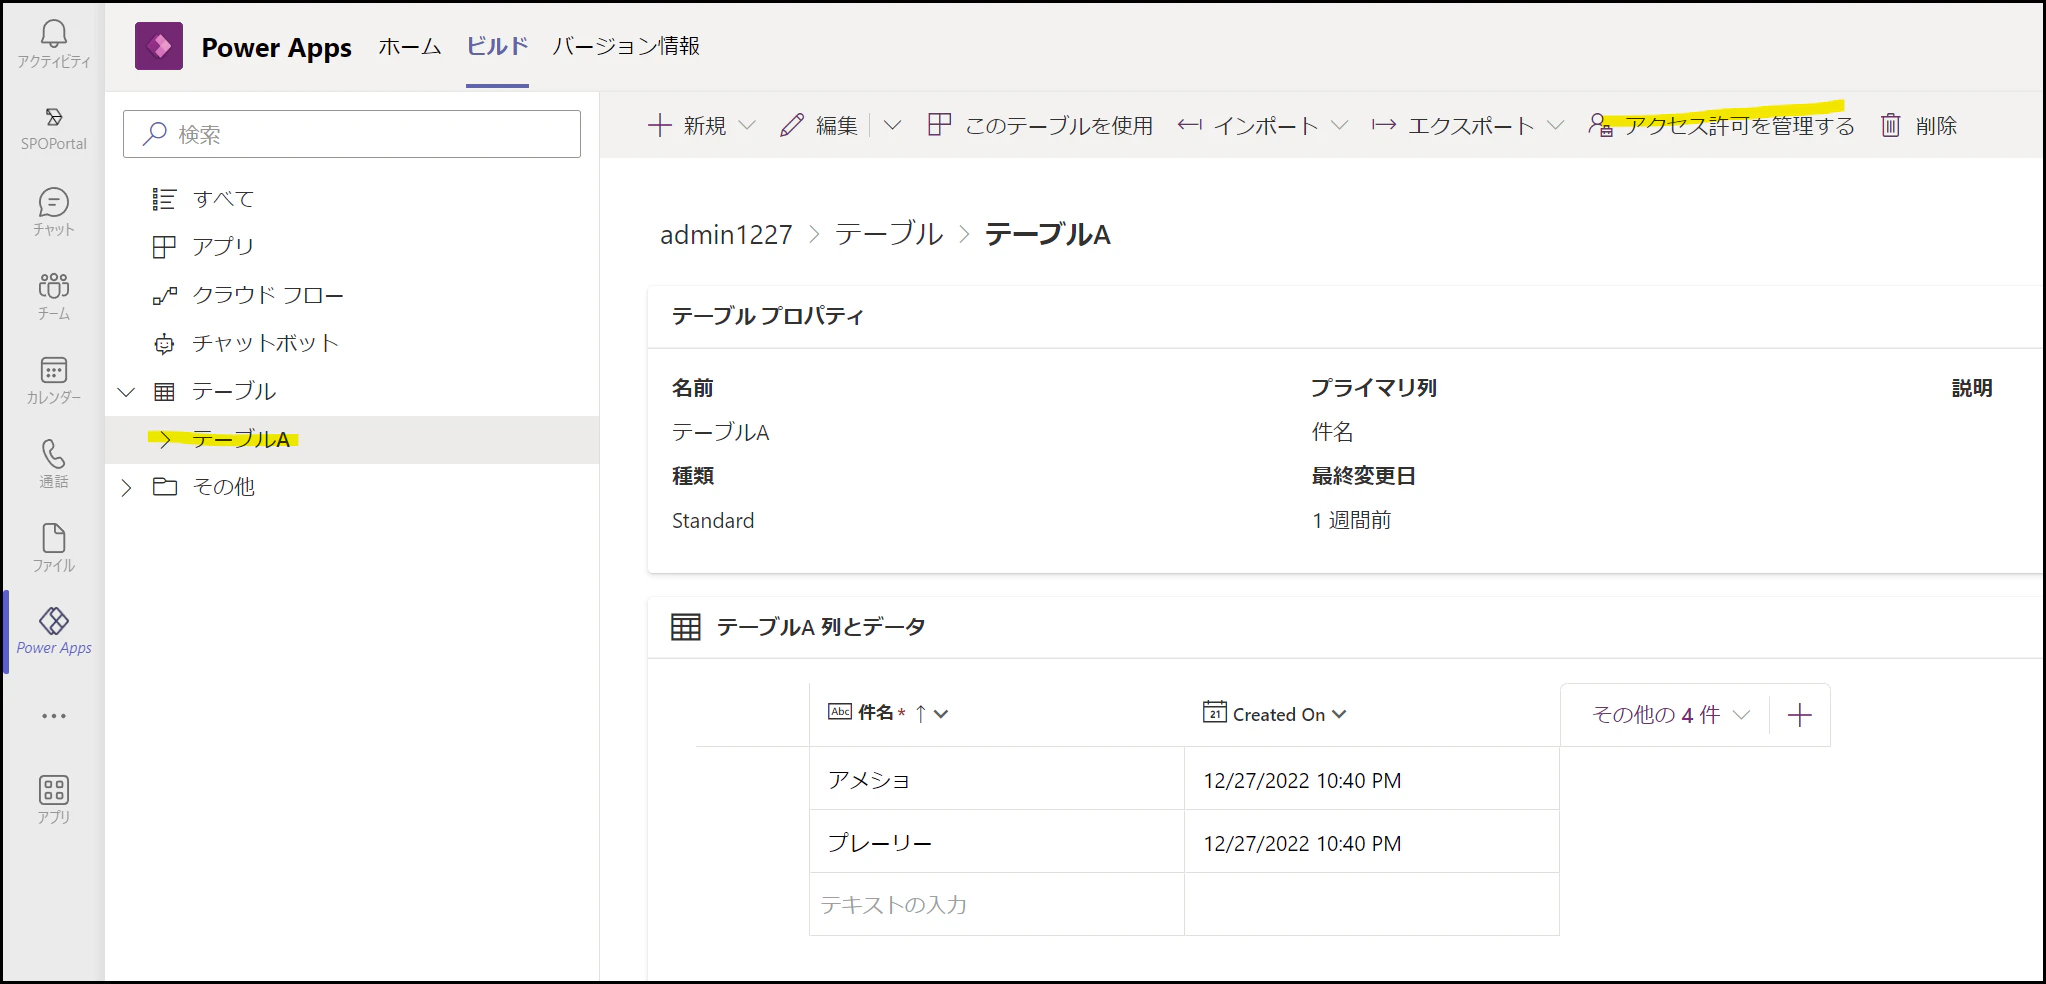Click the 'このテーブルを使用' app icon
This screenshot has height=984, width=2046.
pyautogui.click(x=939, y=125)
